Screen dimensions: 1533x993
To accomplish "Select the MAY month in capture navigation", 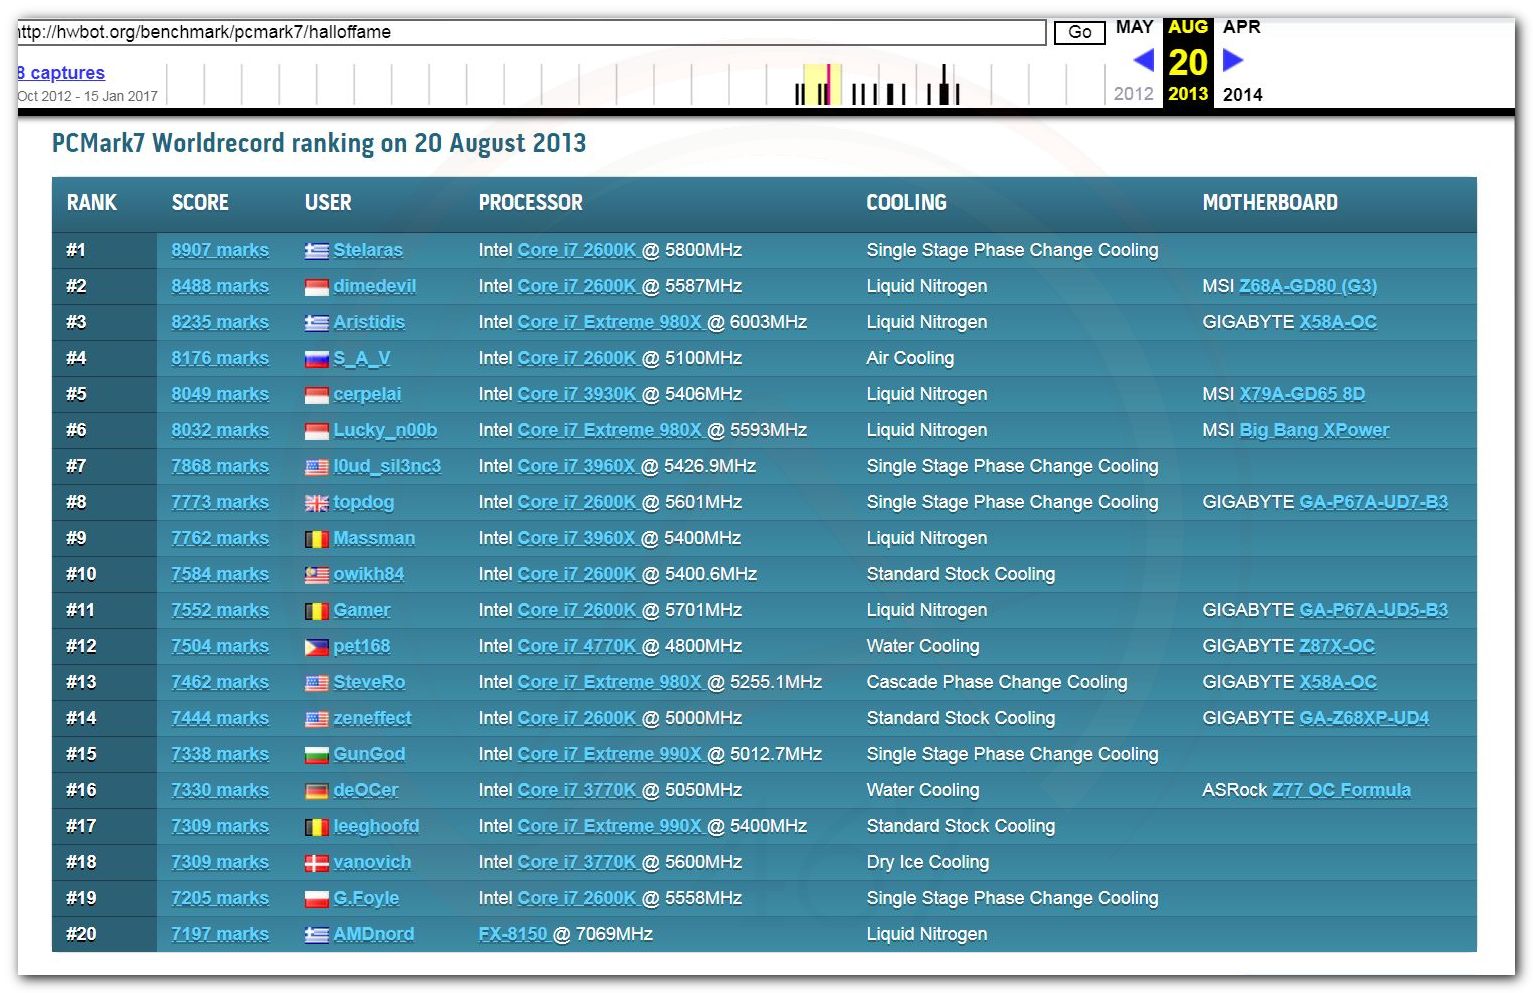I will point(1134,27).
